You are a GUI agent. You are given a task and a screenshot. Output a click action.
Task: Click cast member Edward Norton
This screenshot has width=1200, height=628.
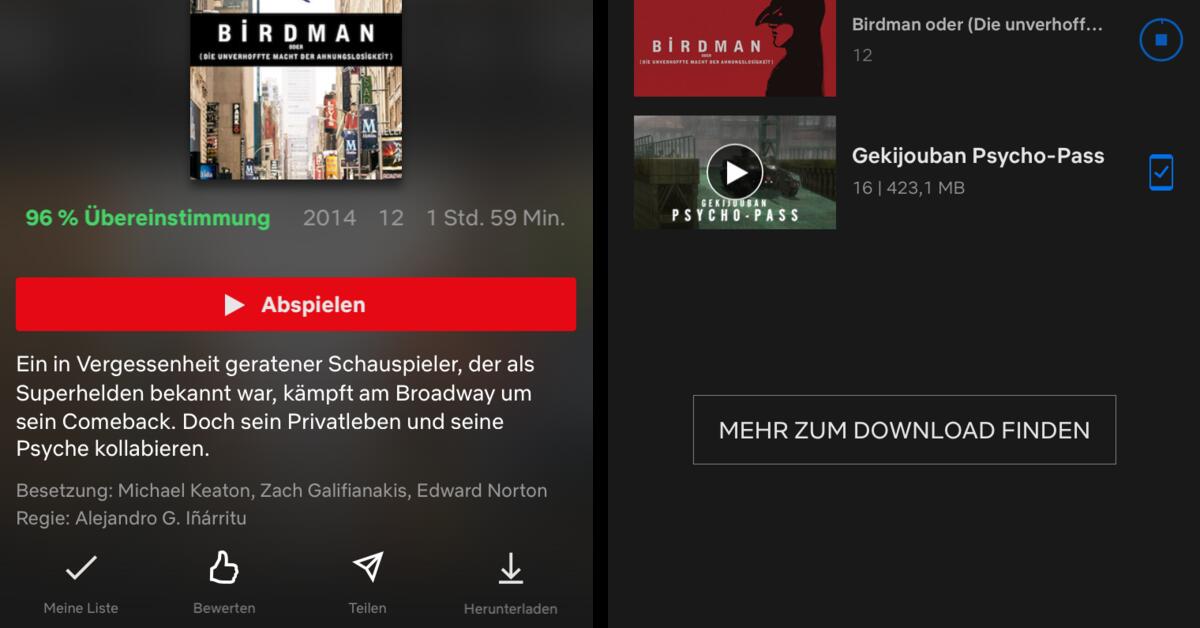point(482,491)
